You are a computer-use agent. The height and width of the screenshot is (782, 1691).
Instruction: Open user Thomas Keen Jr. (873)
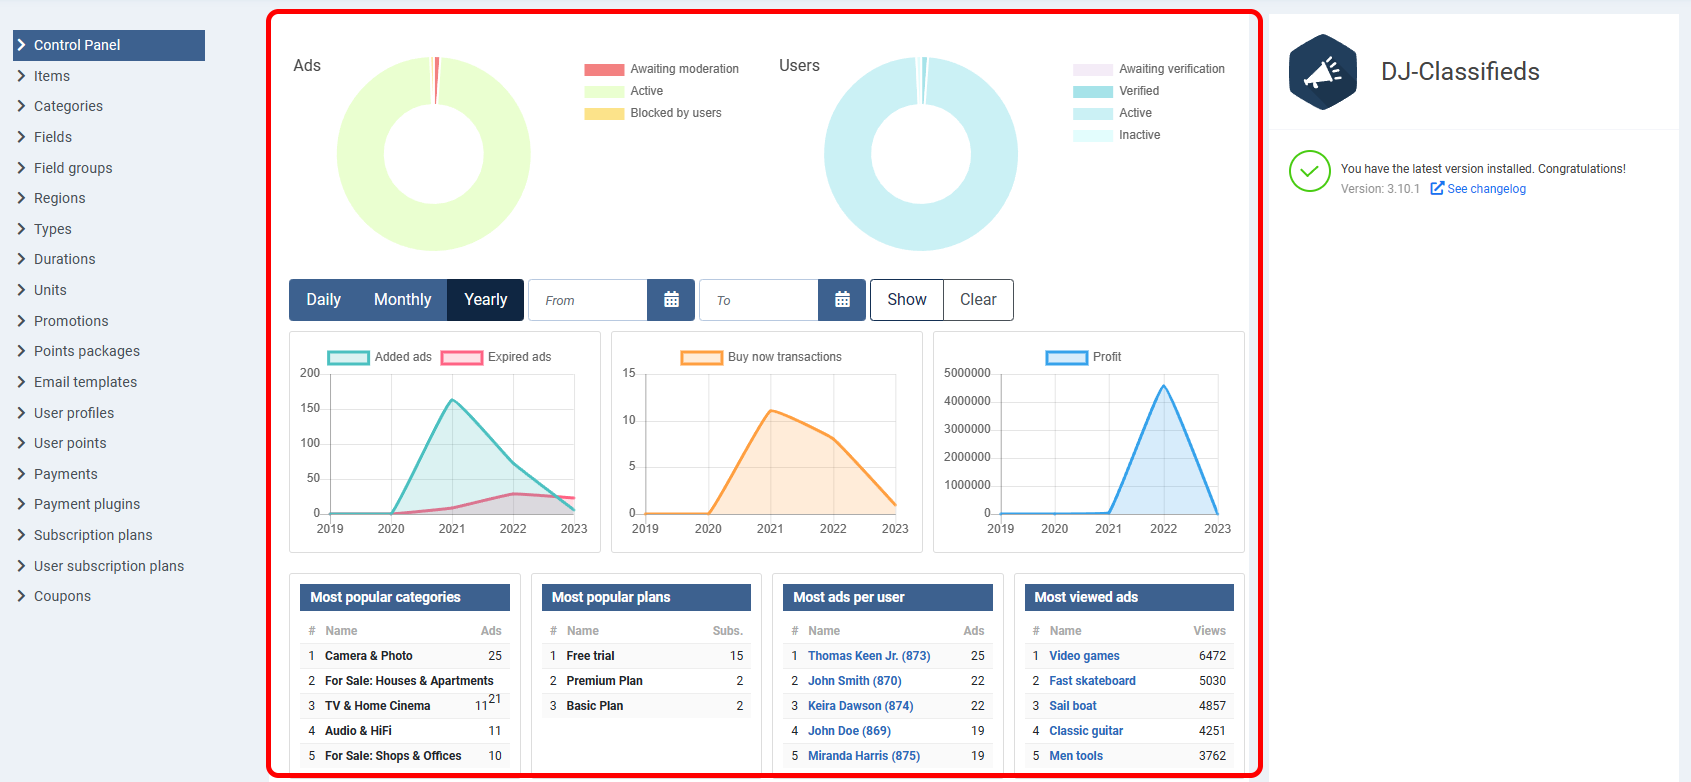pos(869,656)
